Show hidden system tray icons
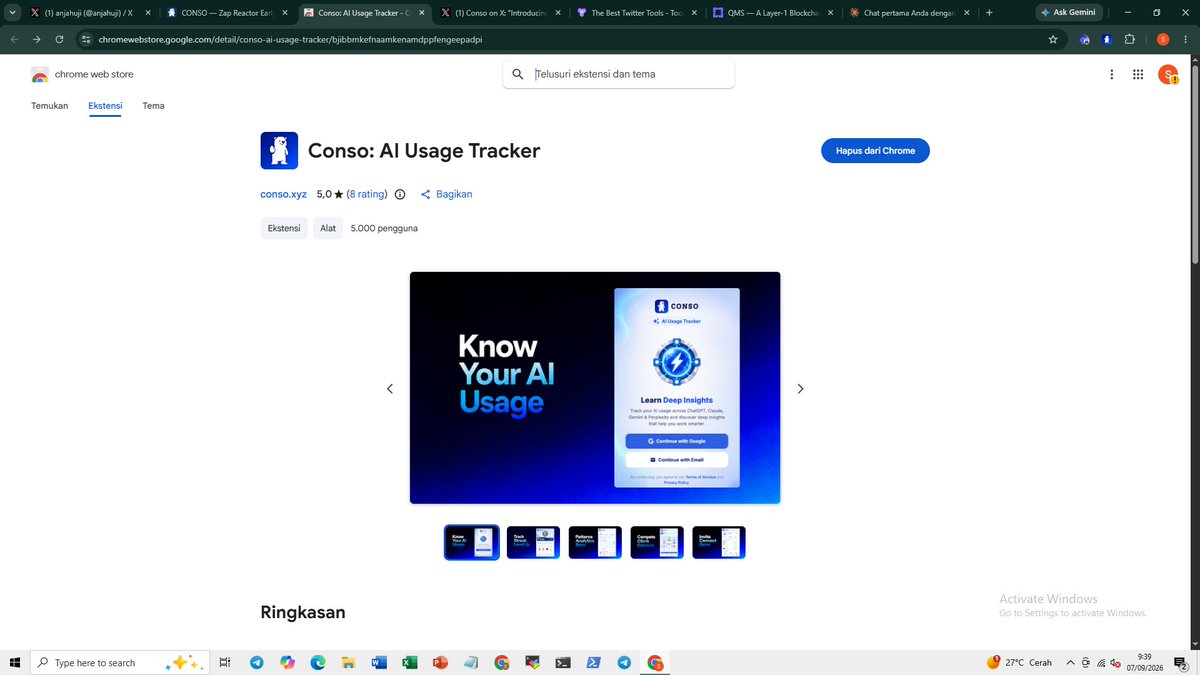Screen dimensions: 1200x675 pyautogui.click(x=1071, y=662)
